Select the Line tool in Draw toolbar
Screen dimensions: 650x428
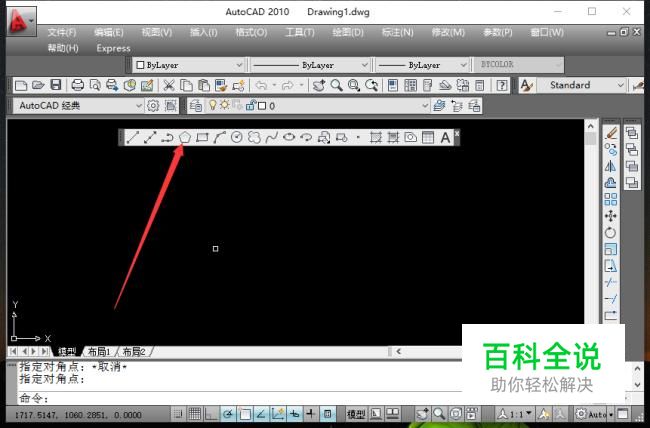[x=132, y=137]
